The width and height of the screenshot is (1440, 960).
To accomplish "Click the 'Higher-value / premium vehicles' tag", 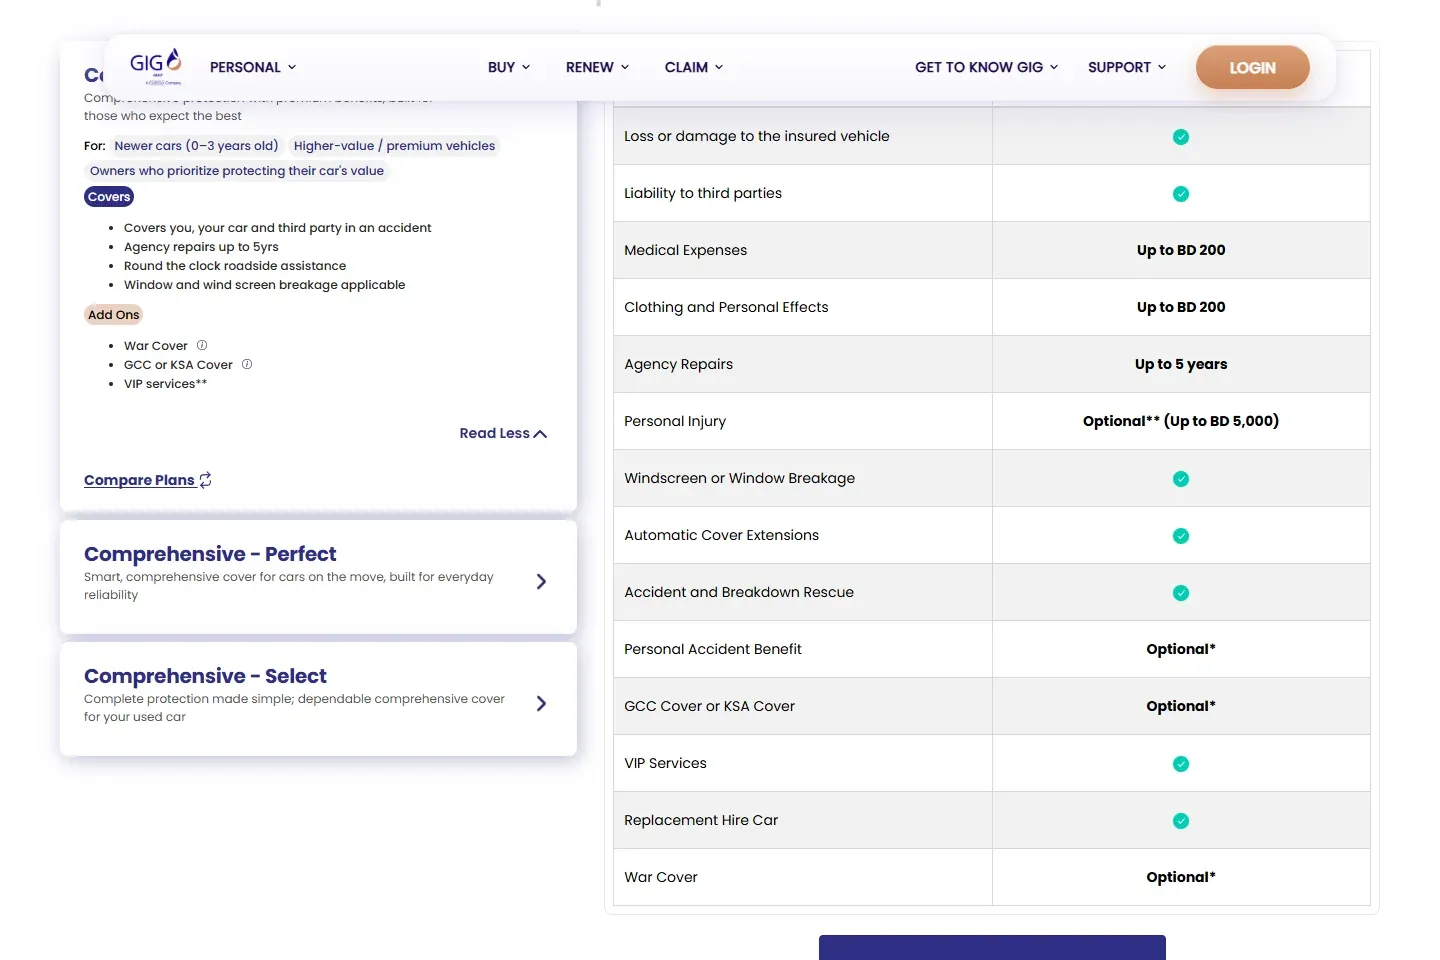I will click(394, 146).
